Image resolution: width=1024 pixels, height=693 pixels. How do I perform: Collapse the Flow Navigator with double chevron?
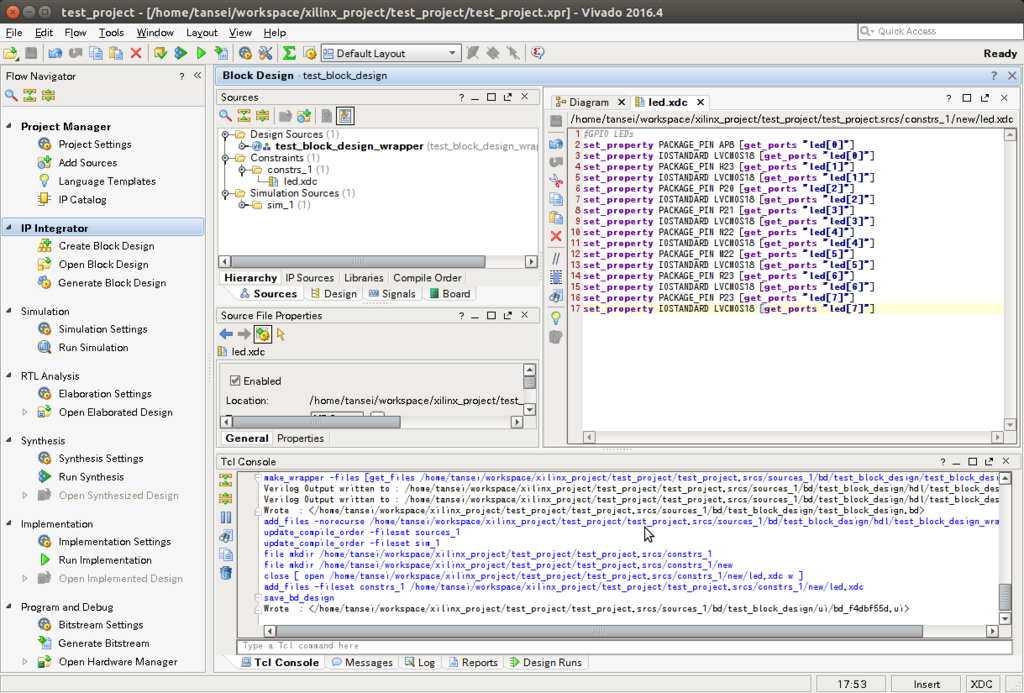(197, 76)
